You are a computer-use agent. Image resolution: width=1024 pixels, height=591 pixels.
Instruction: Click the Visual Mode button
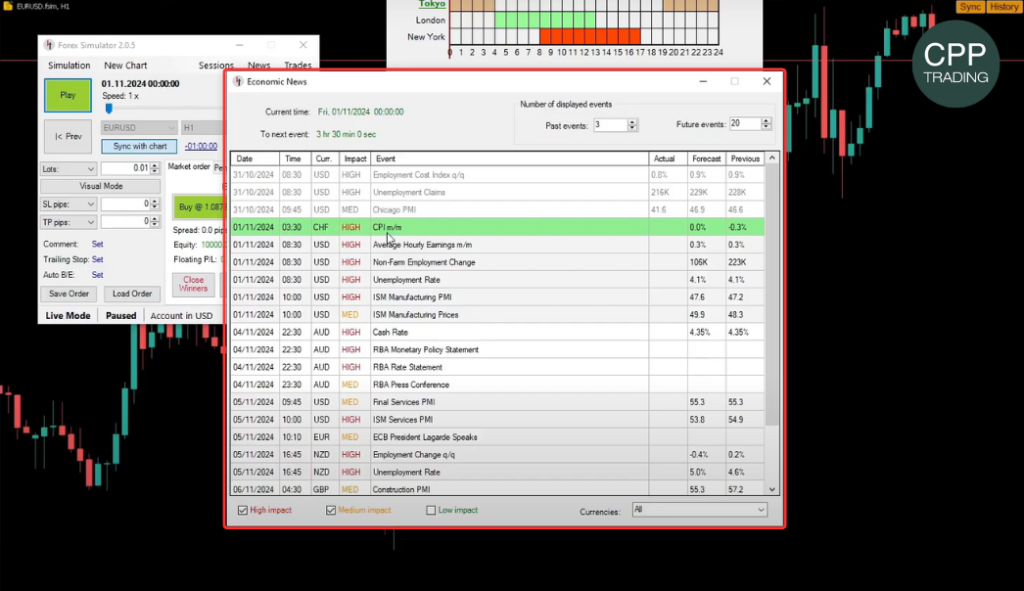tap(101, 186)
